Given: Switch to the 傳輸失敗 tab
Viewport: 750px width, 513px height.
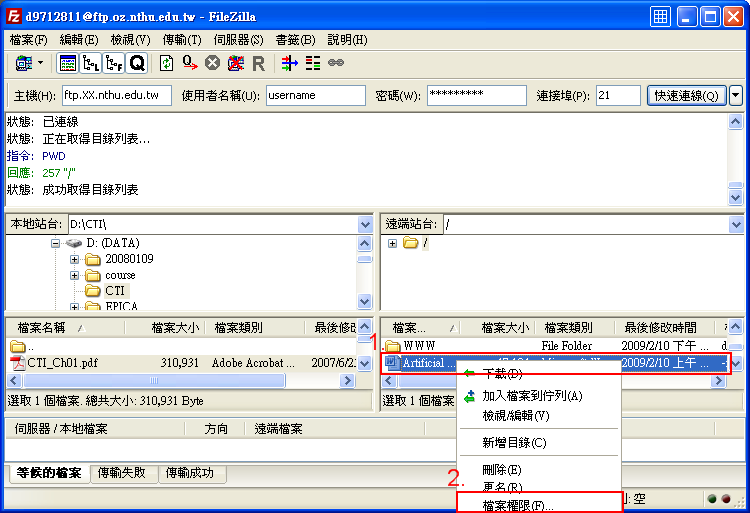Looking at the screenshot, I should click(126, 473).
